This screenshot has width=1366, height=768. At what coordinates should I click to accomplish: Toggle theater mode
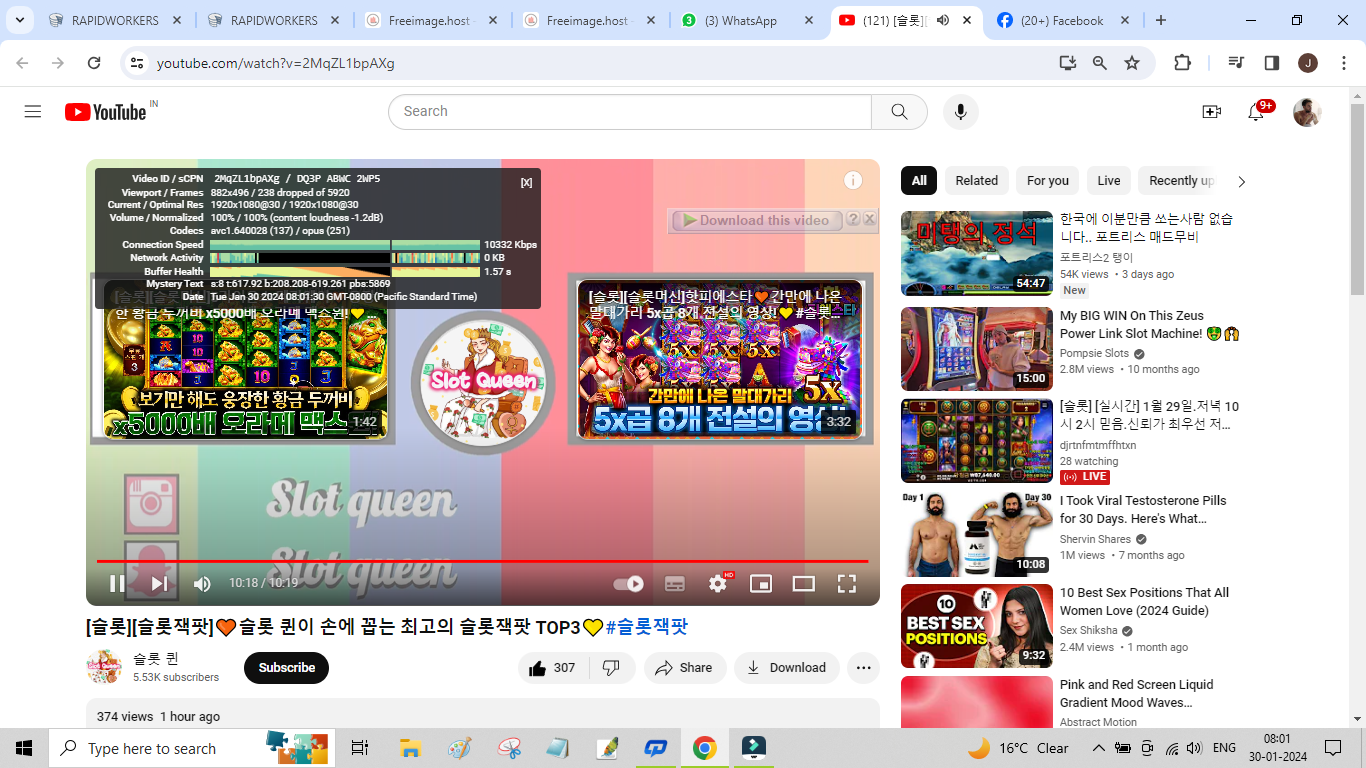804,584
